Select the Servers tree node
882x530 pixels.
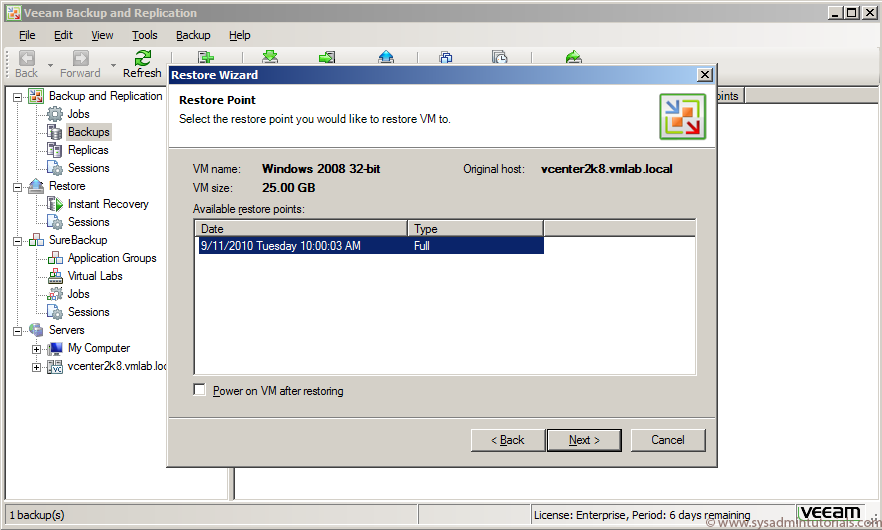(x=66, y=330)
